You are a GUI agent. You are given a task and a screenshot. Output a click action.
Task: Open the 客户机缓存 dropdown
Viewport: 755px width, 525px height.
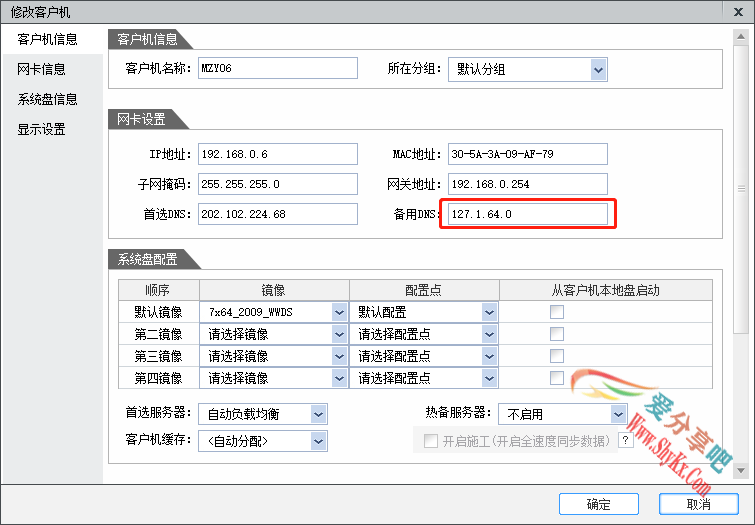pyautogui.click(x=263, y=441)
